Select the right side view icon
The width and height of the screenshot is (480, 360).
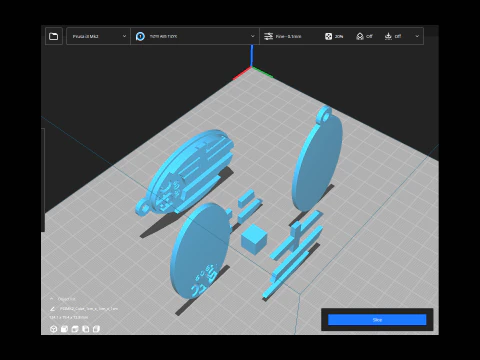coord(96,329)
